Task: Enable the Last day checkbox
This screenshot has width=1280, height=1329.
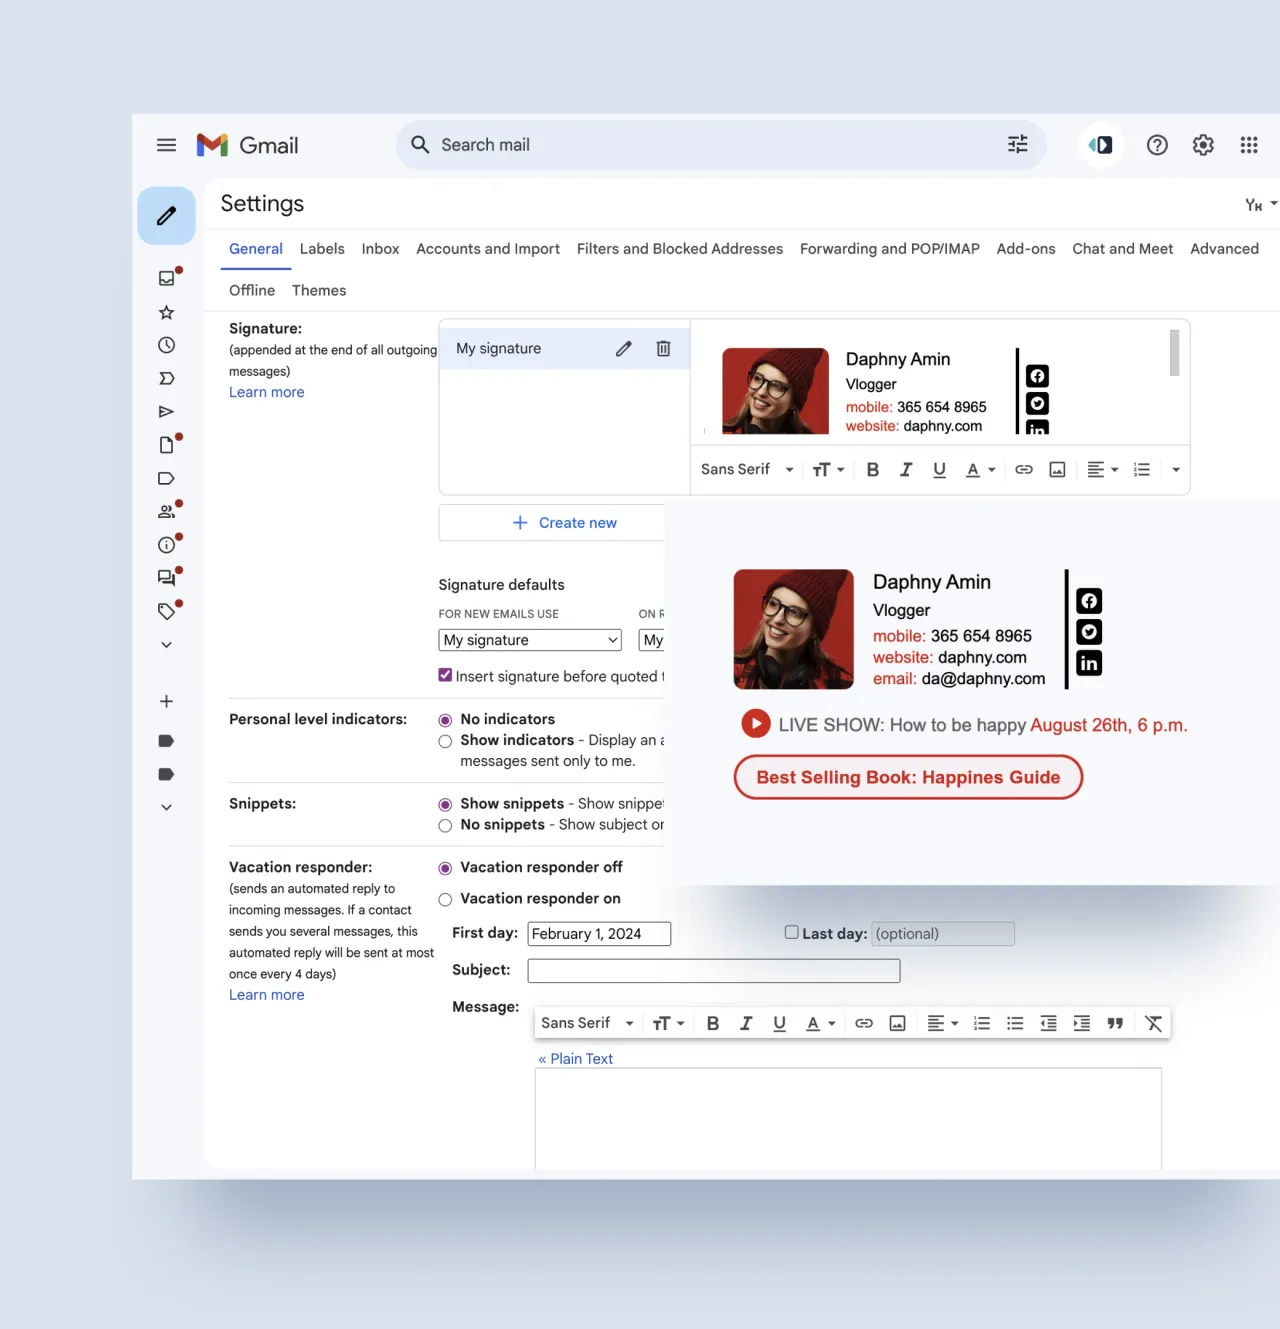Action: pyautogui.click(x=791, y=932)
